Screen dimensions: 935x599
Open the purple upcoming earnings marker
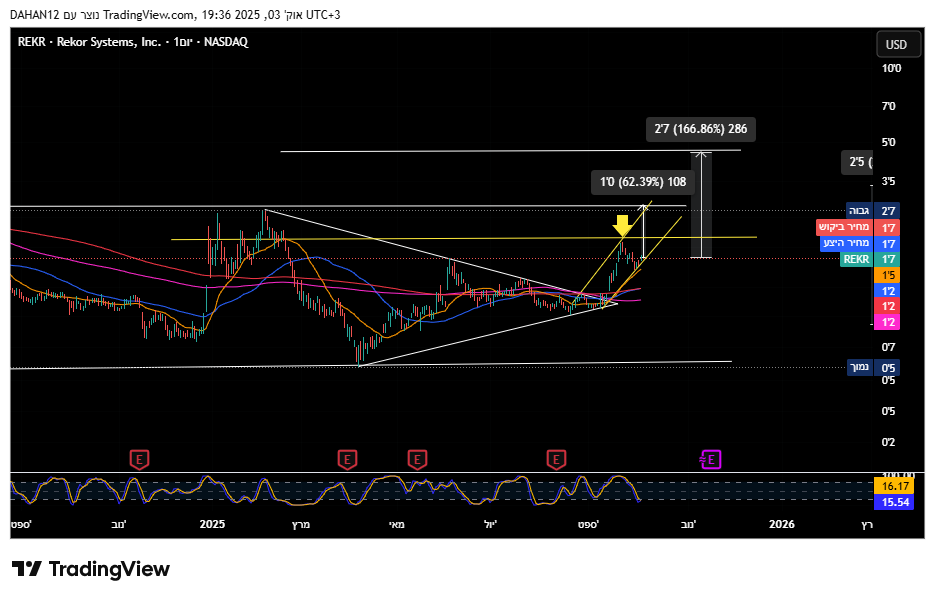click(x=711, y=460)
